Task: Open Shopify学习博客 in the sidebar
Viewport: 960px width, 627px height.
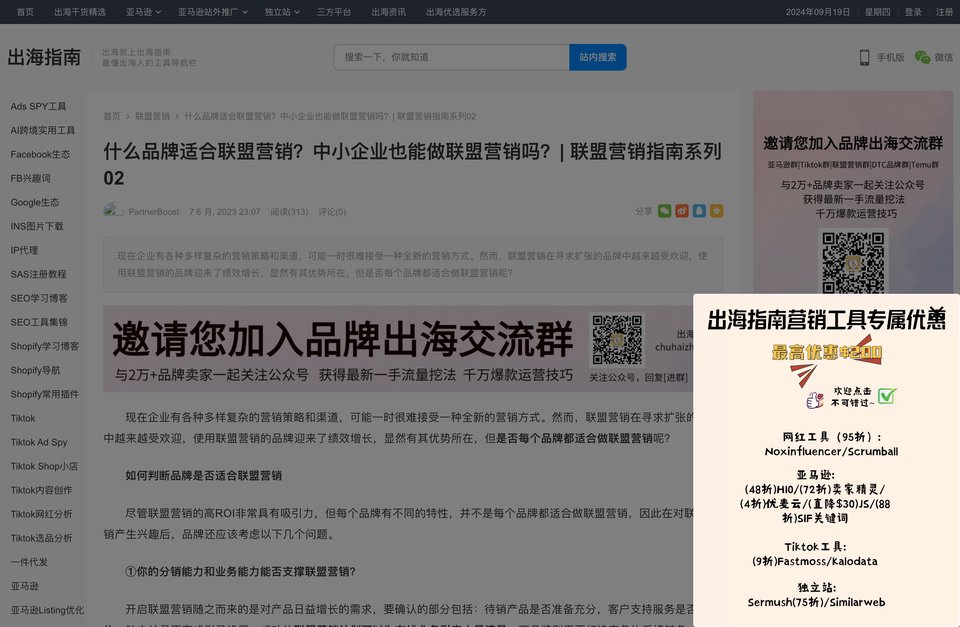Action: (44, 346)
